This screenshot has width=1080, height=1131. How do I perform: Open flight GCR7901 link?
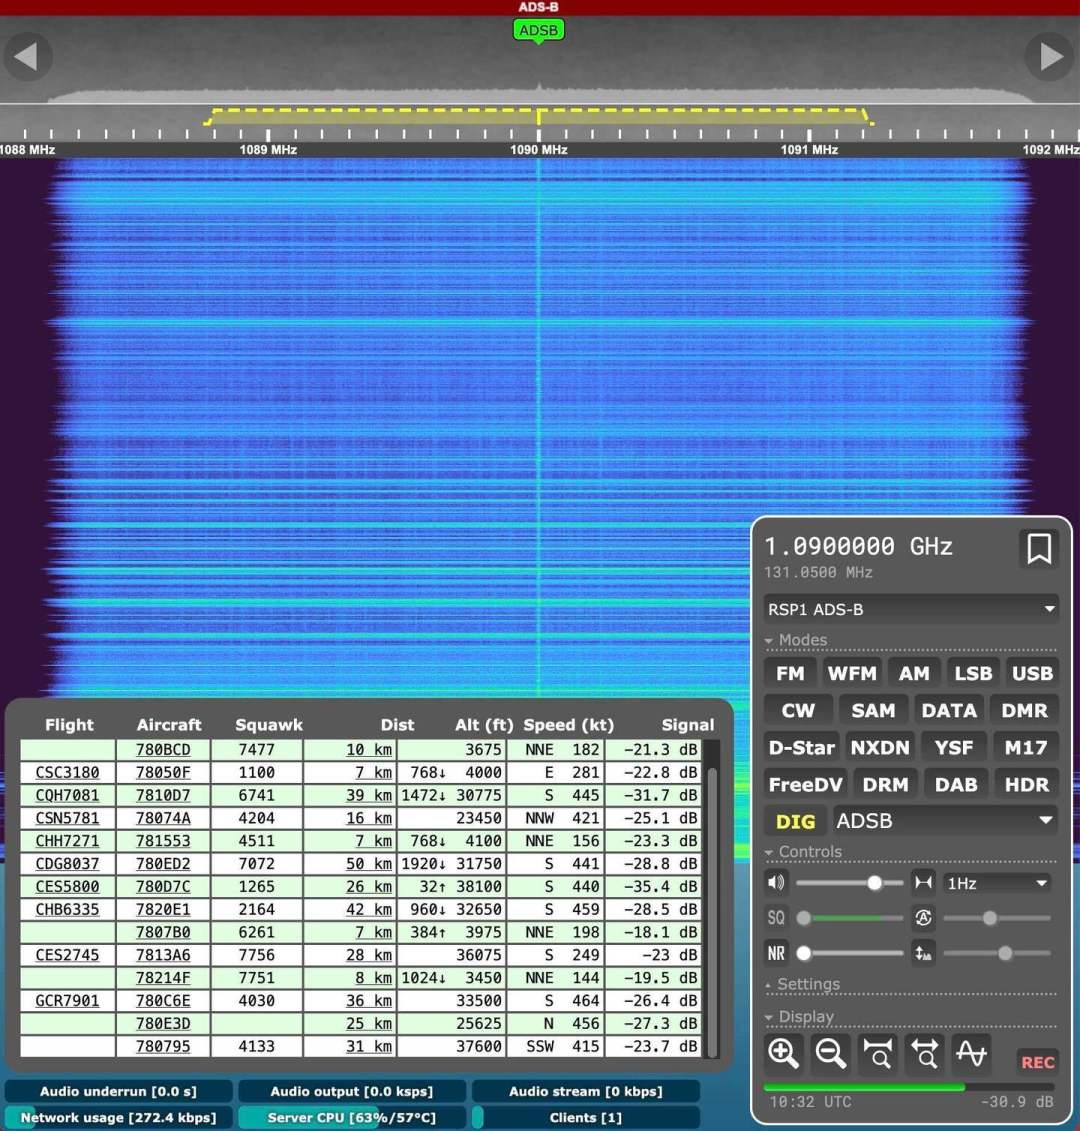click(x=67, y=1000)
